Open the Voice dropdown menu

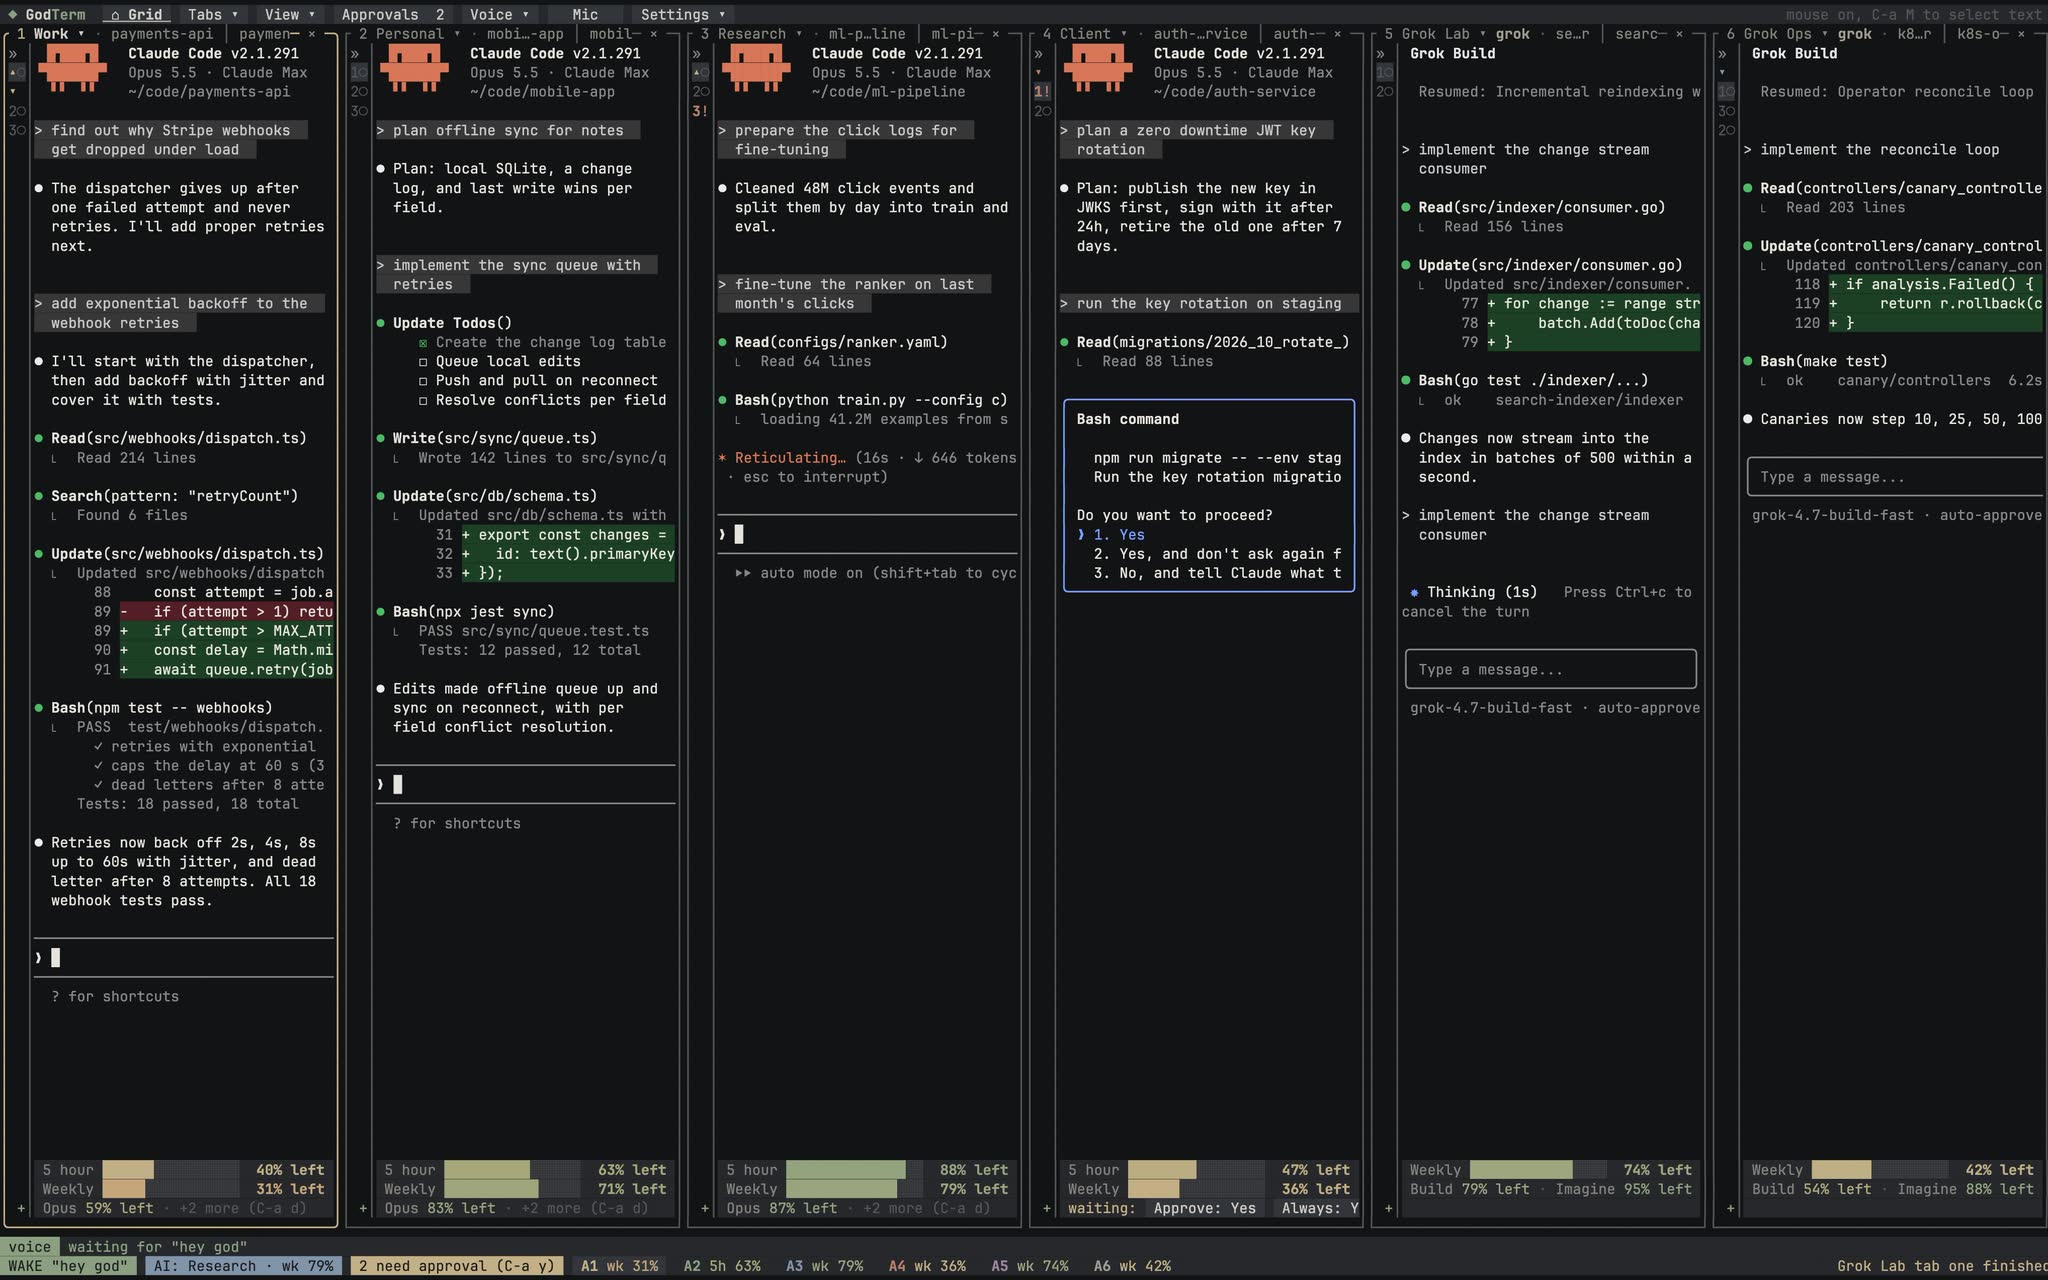click(x=499, y=14)
